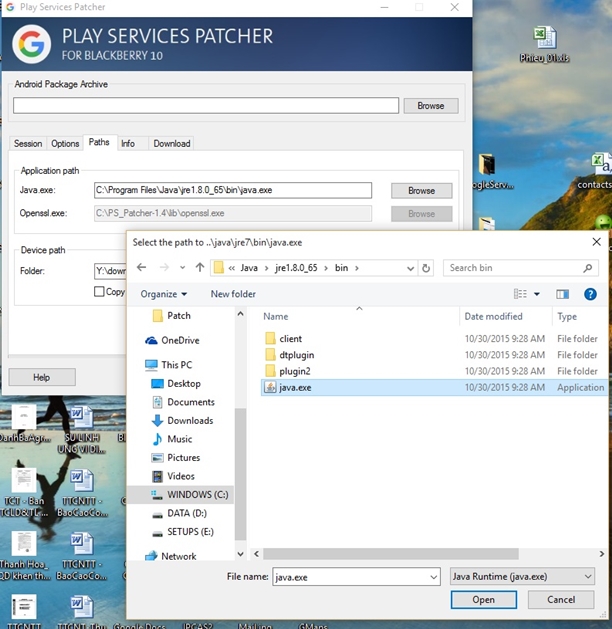Viewport: 612px width, 629px height.
Task: Select OneDrive in navigation pane
Action: tap(180, 340)
